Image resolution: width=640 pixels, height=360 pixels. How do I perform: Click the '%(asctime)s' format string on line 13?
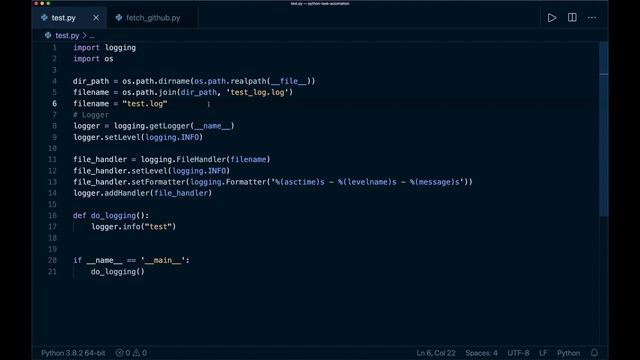[300, 182]
